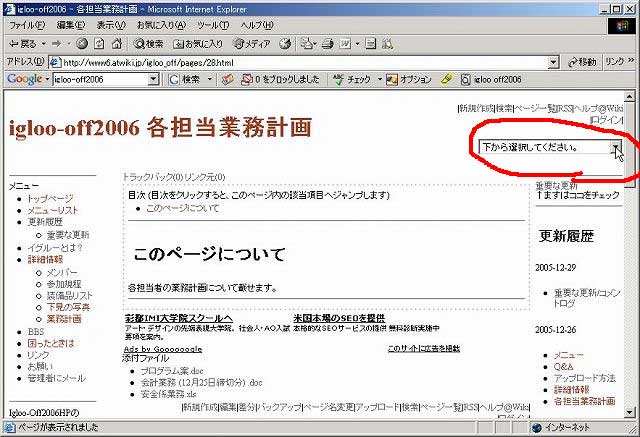Open the history icon in the toolbar
The height and width of the screenshot is (437, 640).
tap(285, 44)
